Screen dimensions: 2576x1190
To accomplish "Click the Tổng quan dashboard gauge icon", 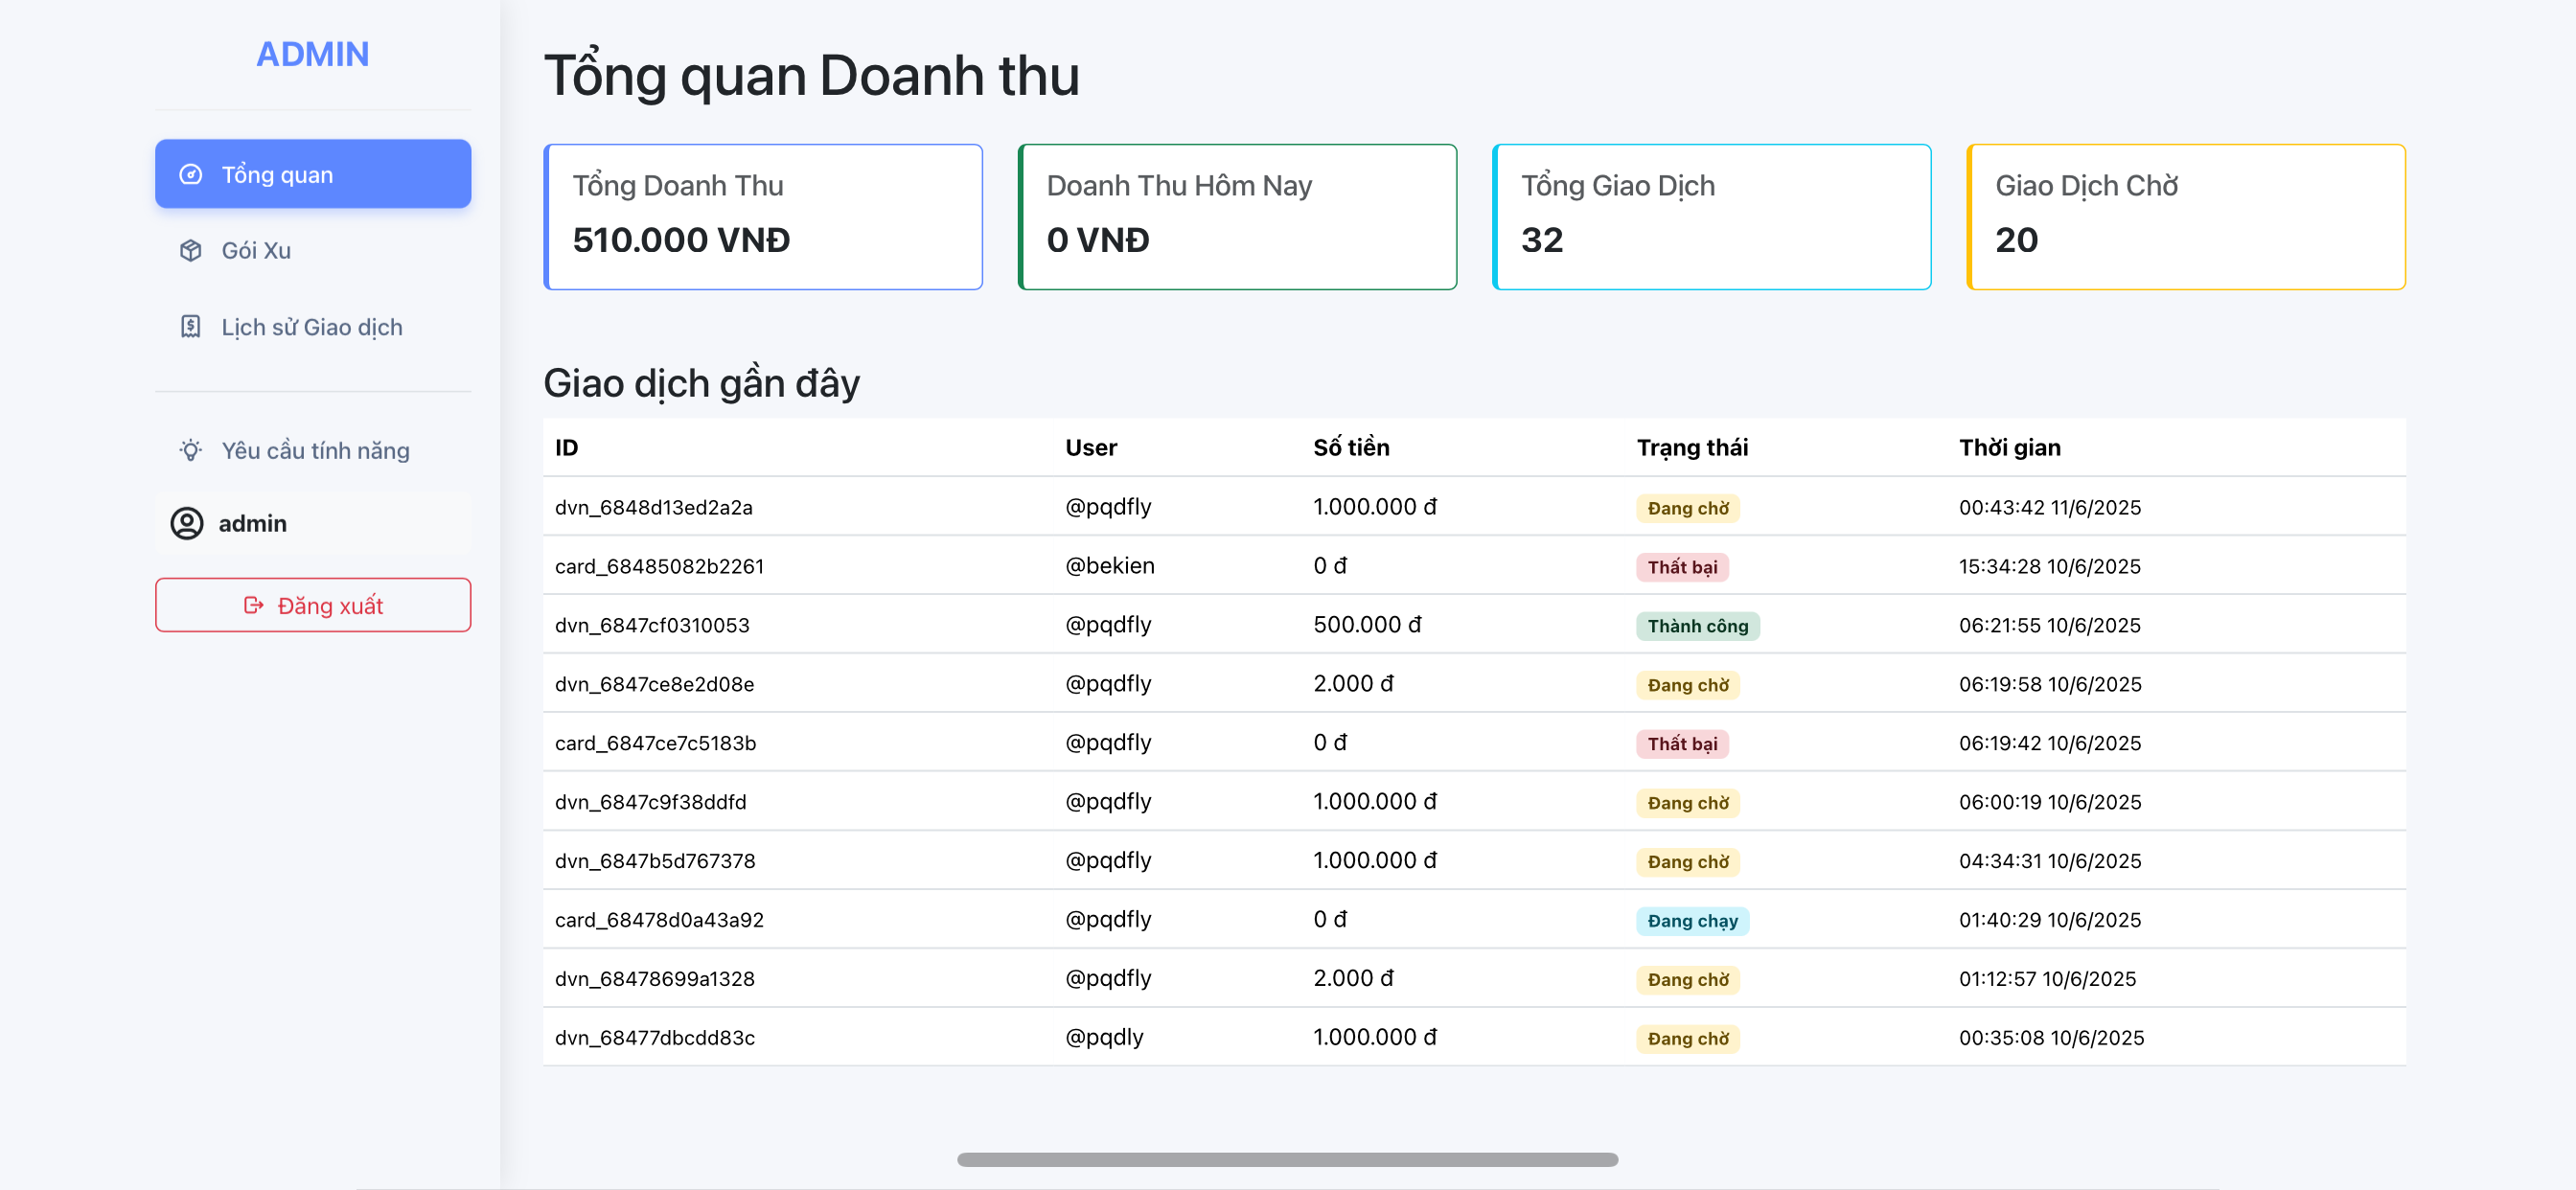I will [190, 174].
